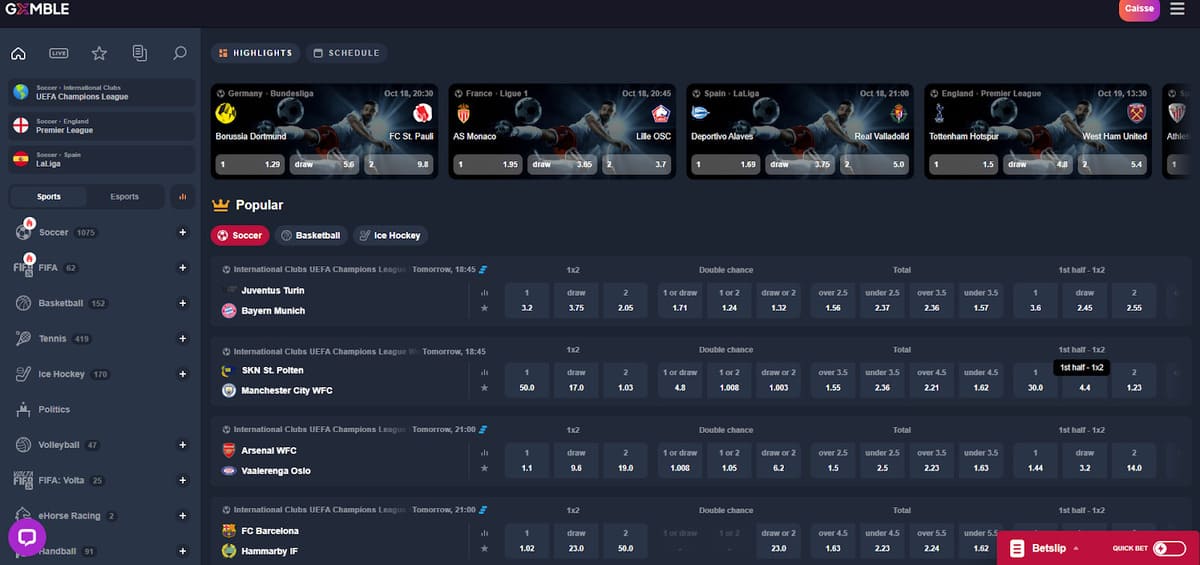Open the bet history receipt icon
Image resolution: width=1200 pixels, height=565 pixels.
coord(139,53)
